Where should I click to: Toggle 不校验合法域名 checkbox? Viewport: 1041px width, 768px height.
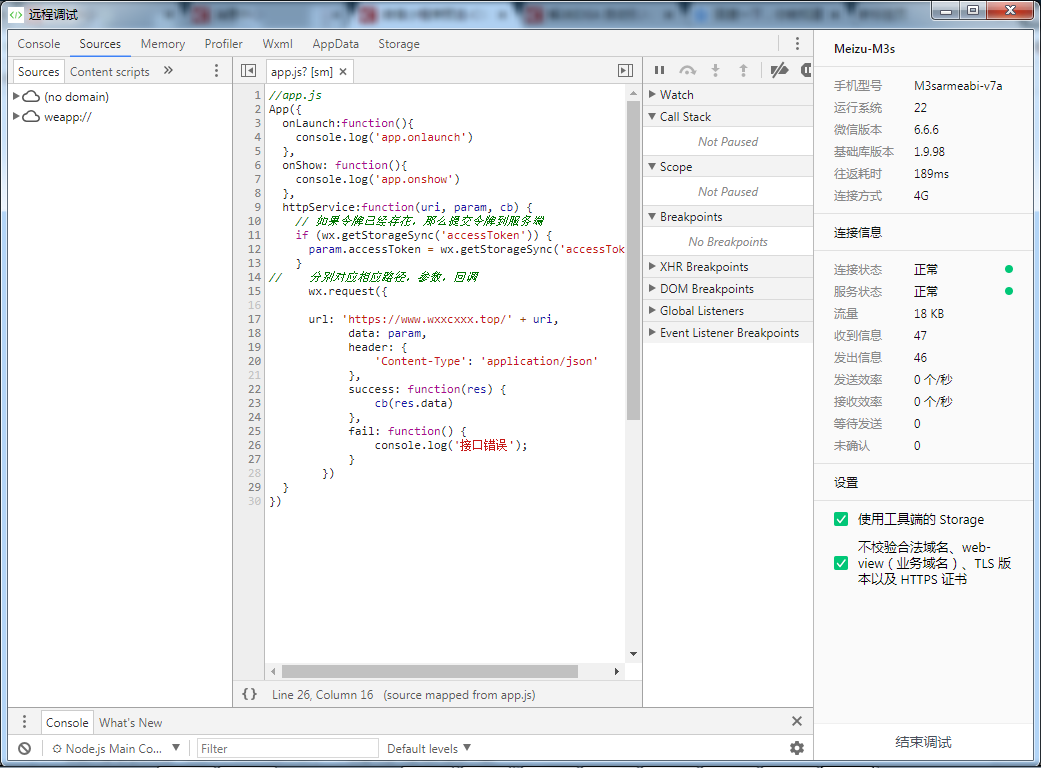pos(841,564)
